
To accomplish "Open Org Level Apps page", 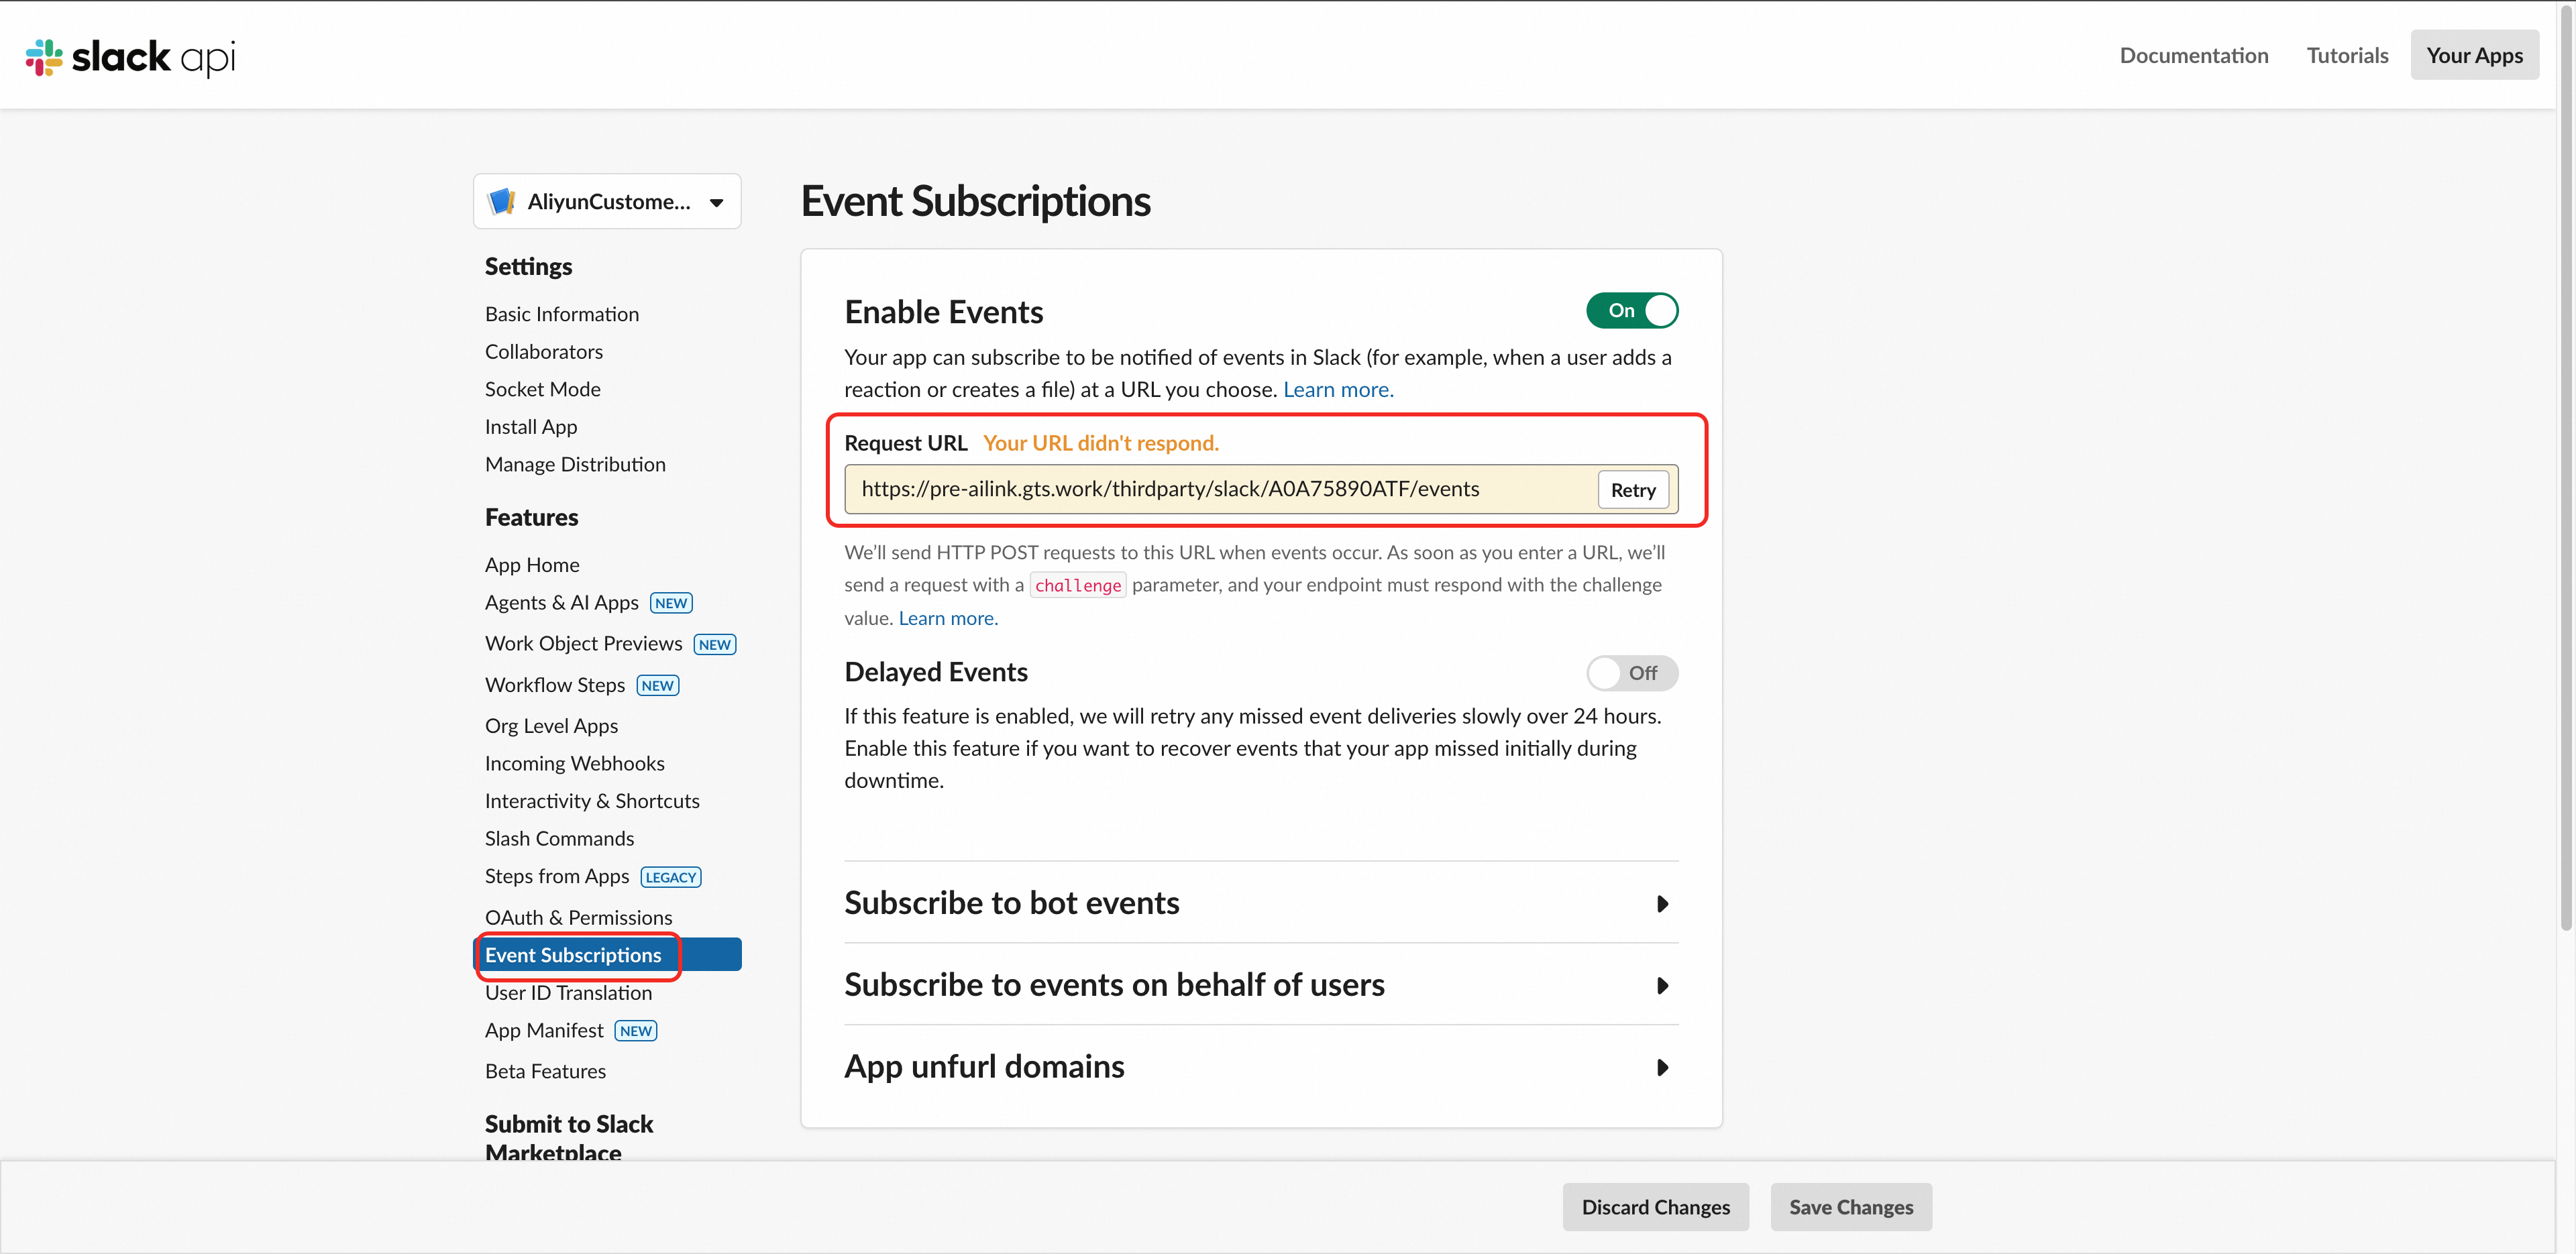I will (x=551, y=726).
